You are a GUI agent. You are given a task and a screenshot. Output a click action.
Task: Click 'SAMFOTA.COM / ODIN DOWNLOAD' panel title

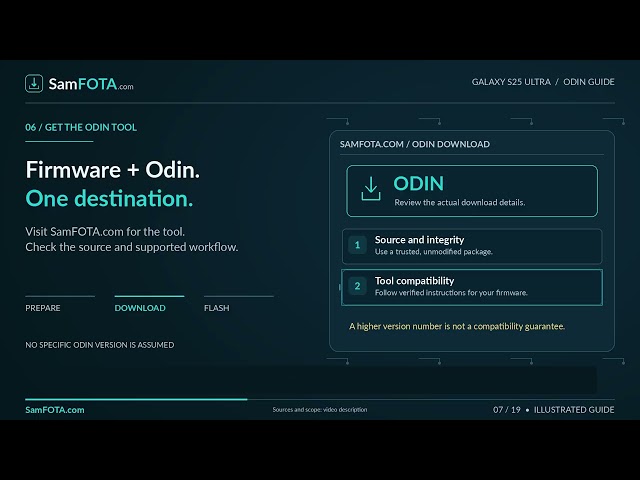(x=415, y=144)
